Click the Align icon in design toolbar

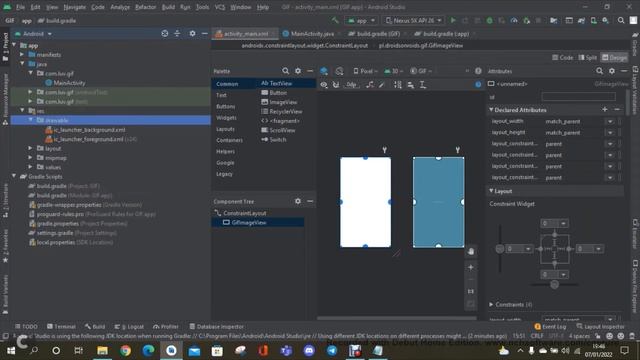click(410, 84)
